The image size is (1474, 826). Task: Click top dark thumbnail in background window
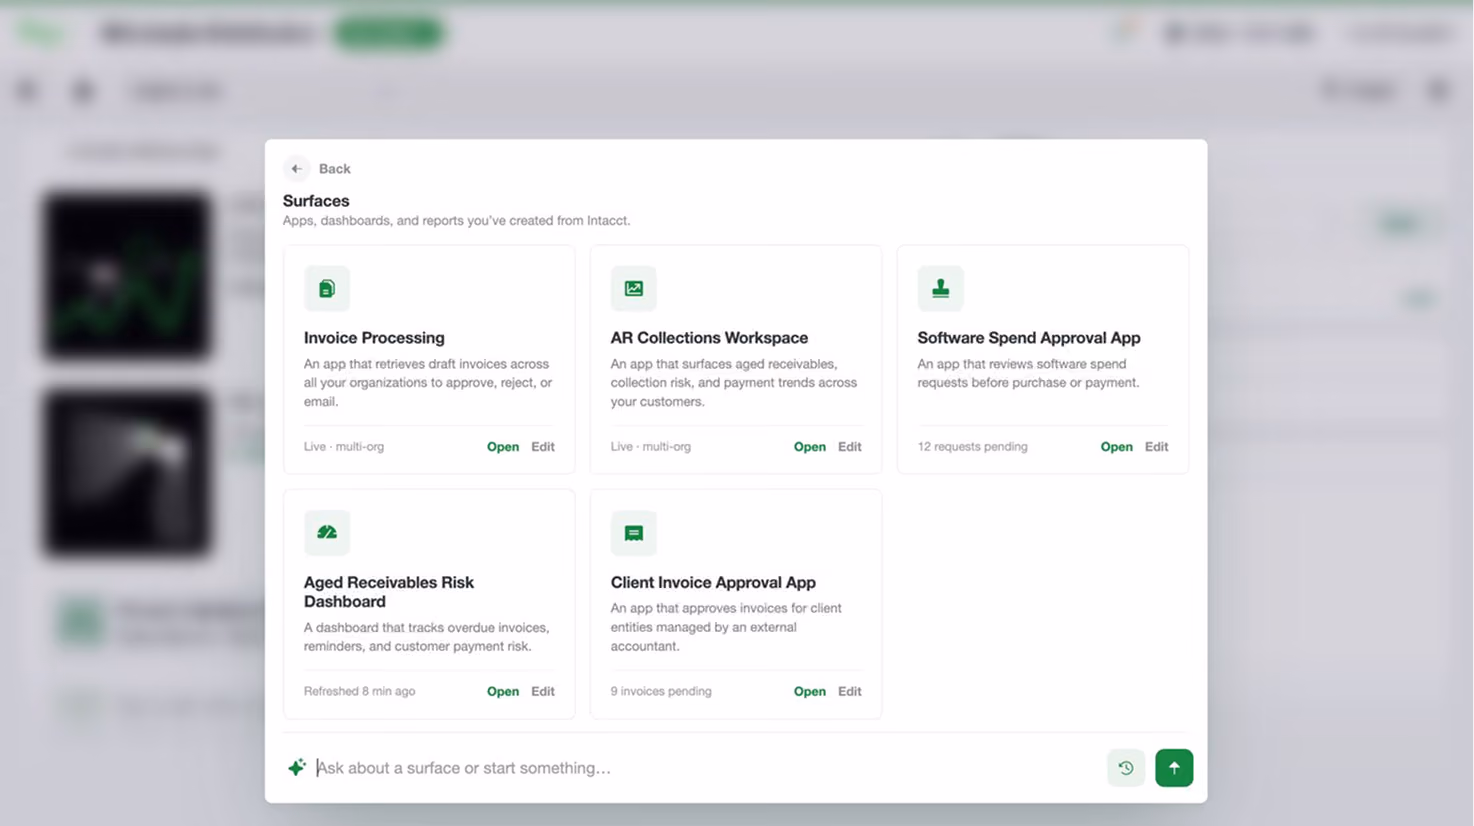point(127,276)
